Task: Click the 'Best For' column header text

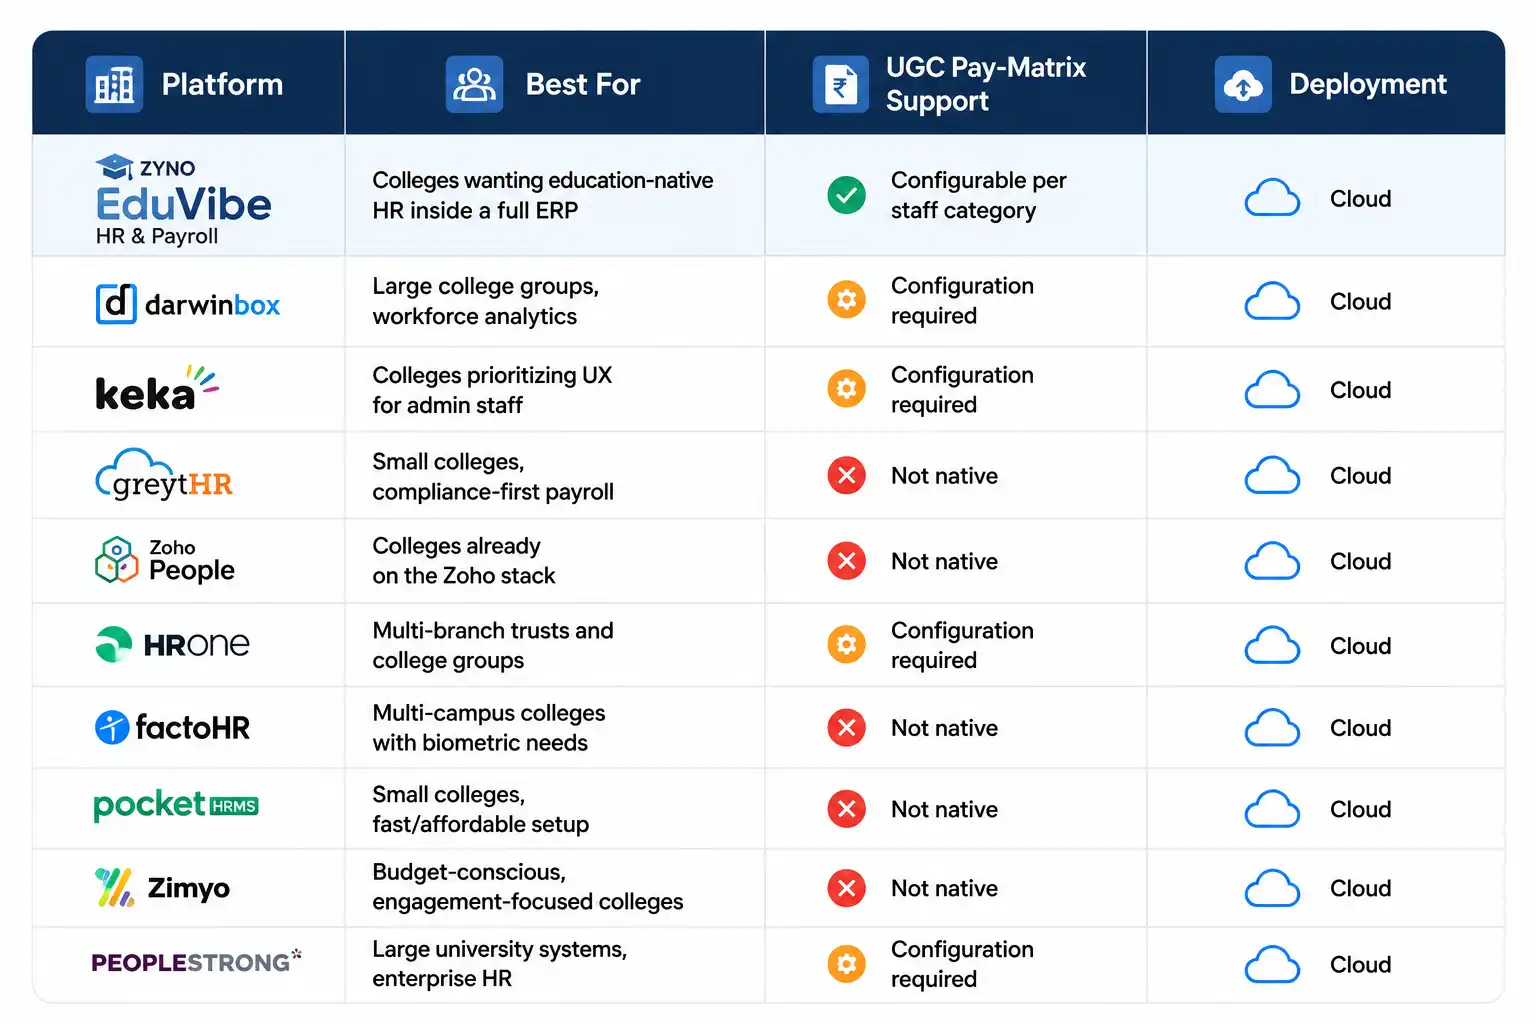Action: (x=583, y=85)
